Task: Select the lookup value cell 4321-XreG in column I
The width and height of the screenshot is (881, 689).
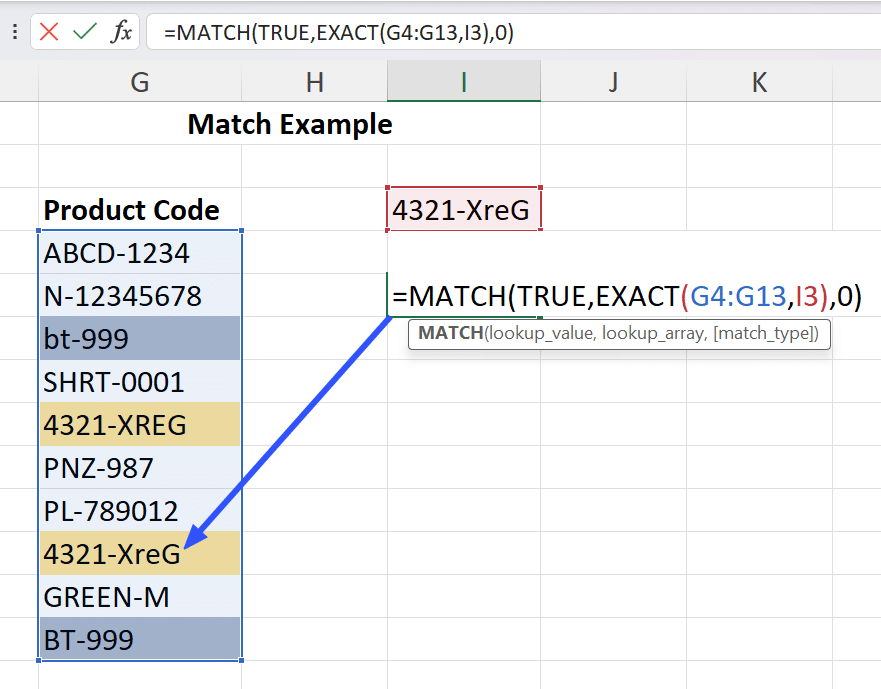Action: click(464, 210)
